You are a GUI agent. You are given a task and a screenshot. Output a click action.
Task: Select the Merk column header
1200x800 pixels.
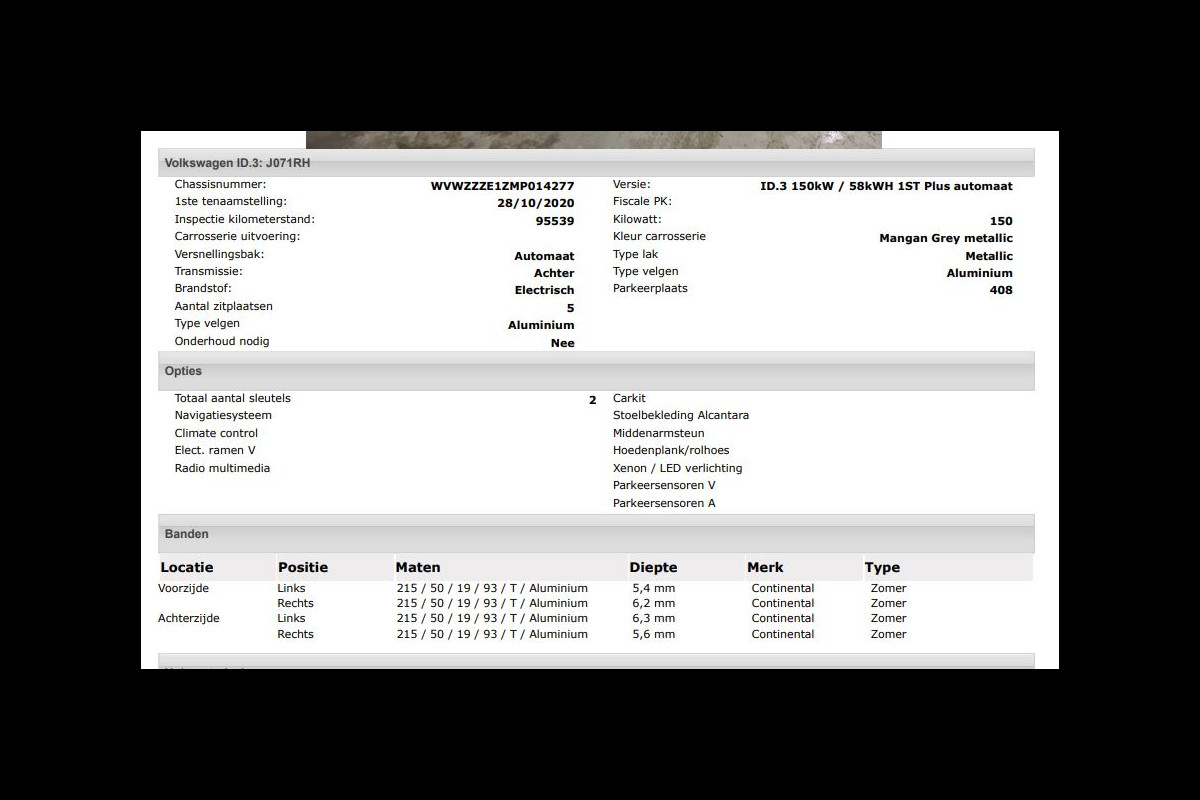[765, 568]
